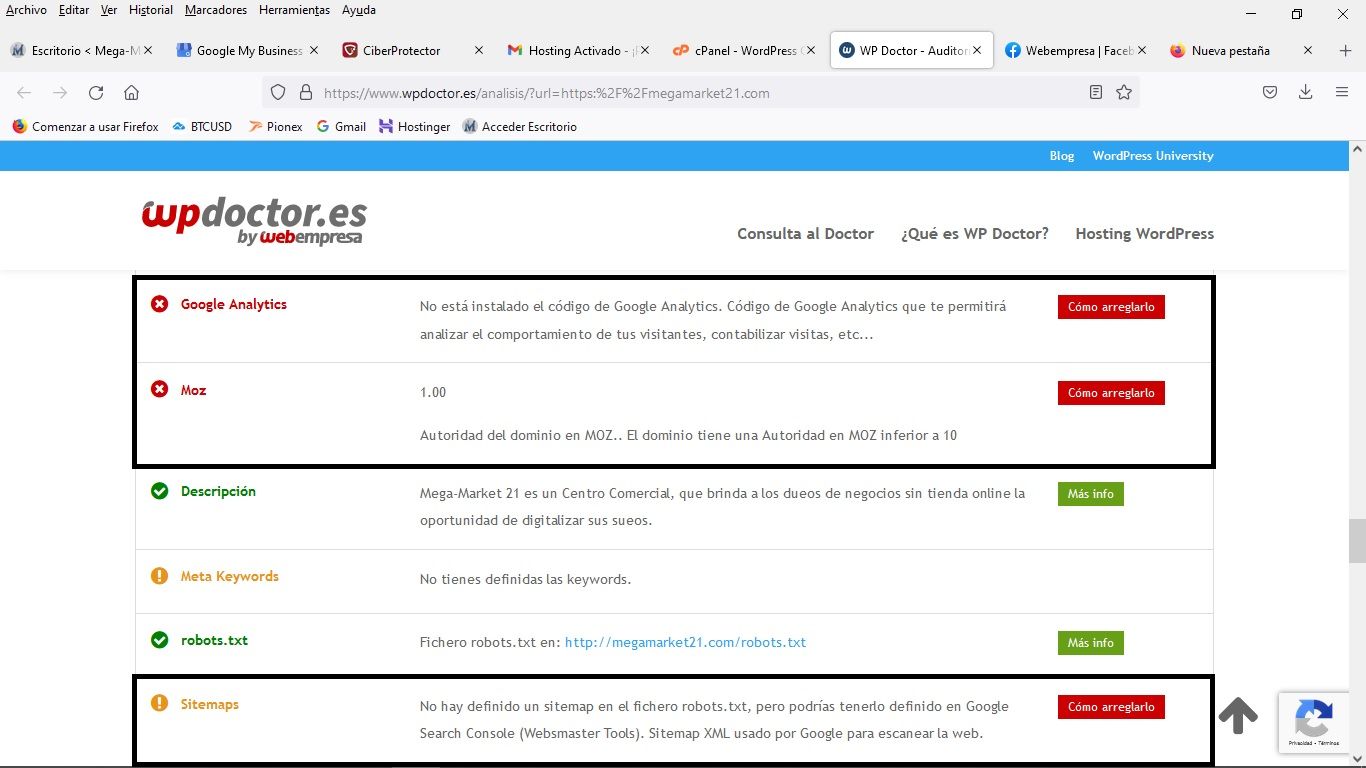The height and width of the screenshot is (768, 1366).
Task: Click the orange warning icon beside Meta Keywords
Action: coord(159,576)
